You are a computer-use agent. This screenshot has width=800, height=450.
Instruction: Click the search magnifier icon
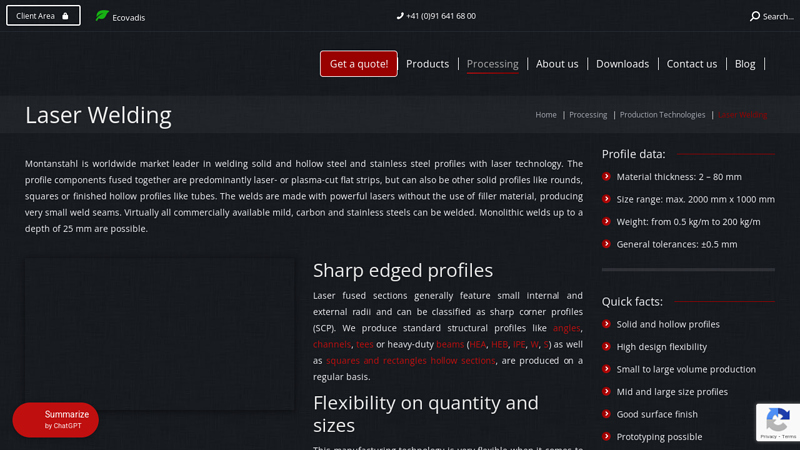tap(755, 16)
